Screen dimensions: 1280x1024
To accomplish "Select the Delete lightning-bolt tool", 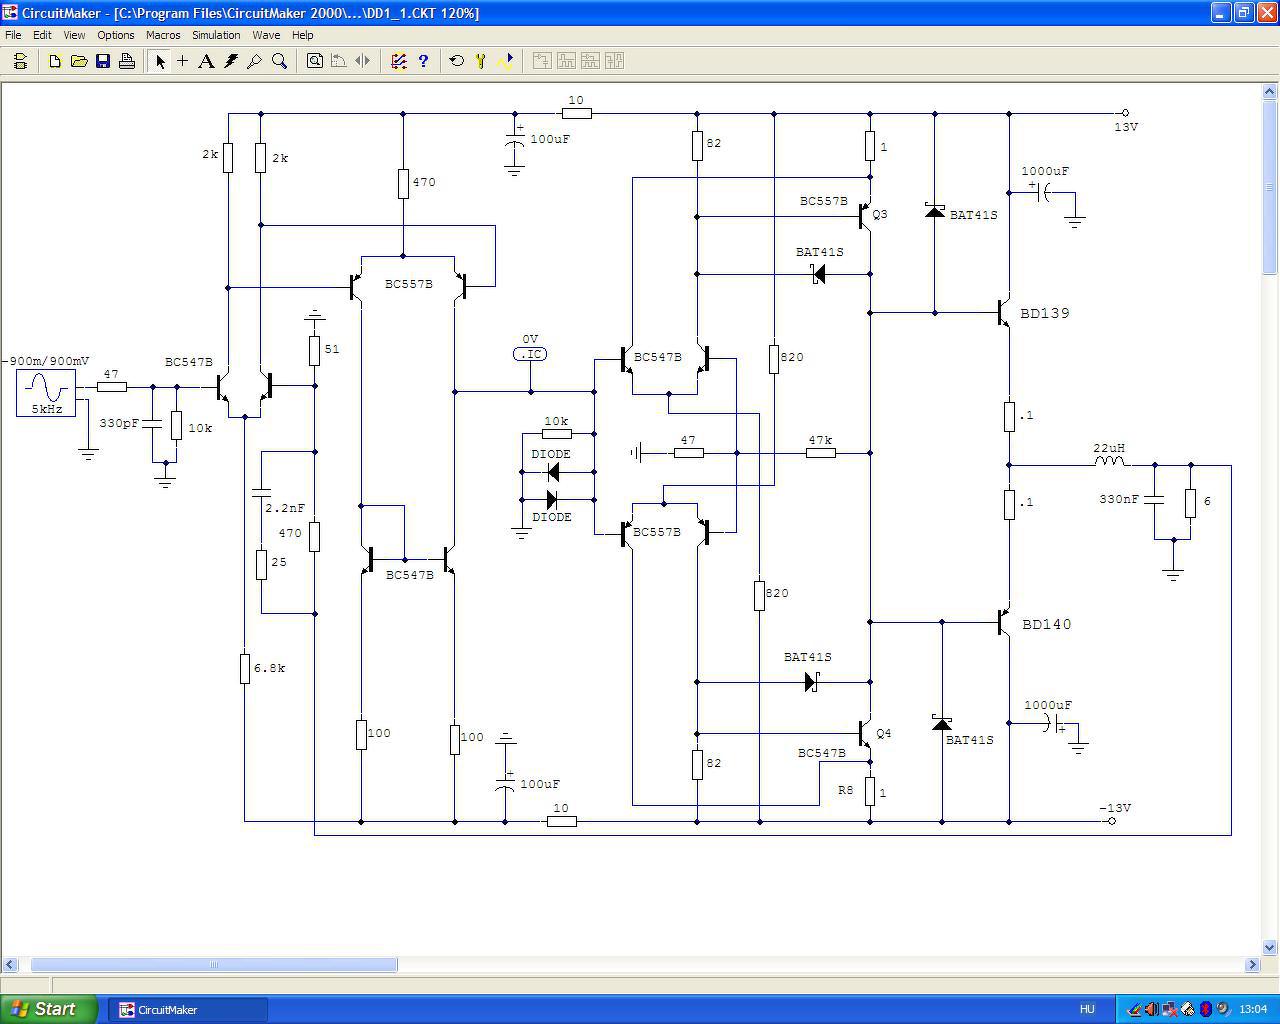I will click(231, 61).
